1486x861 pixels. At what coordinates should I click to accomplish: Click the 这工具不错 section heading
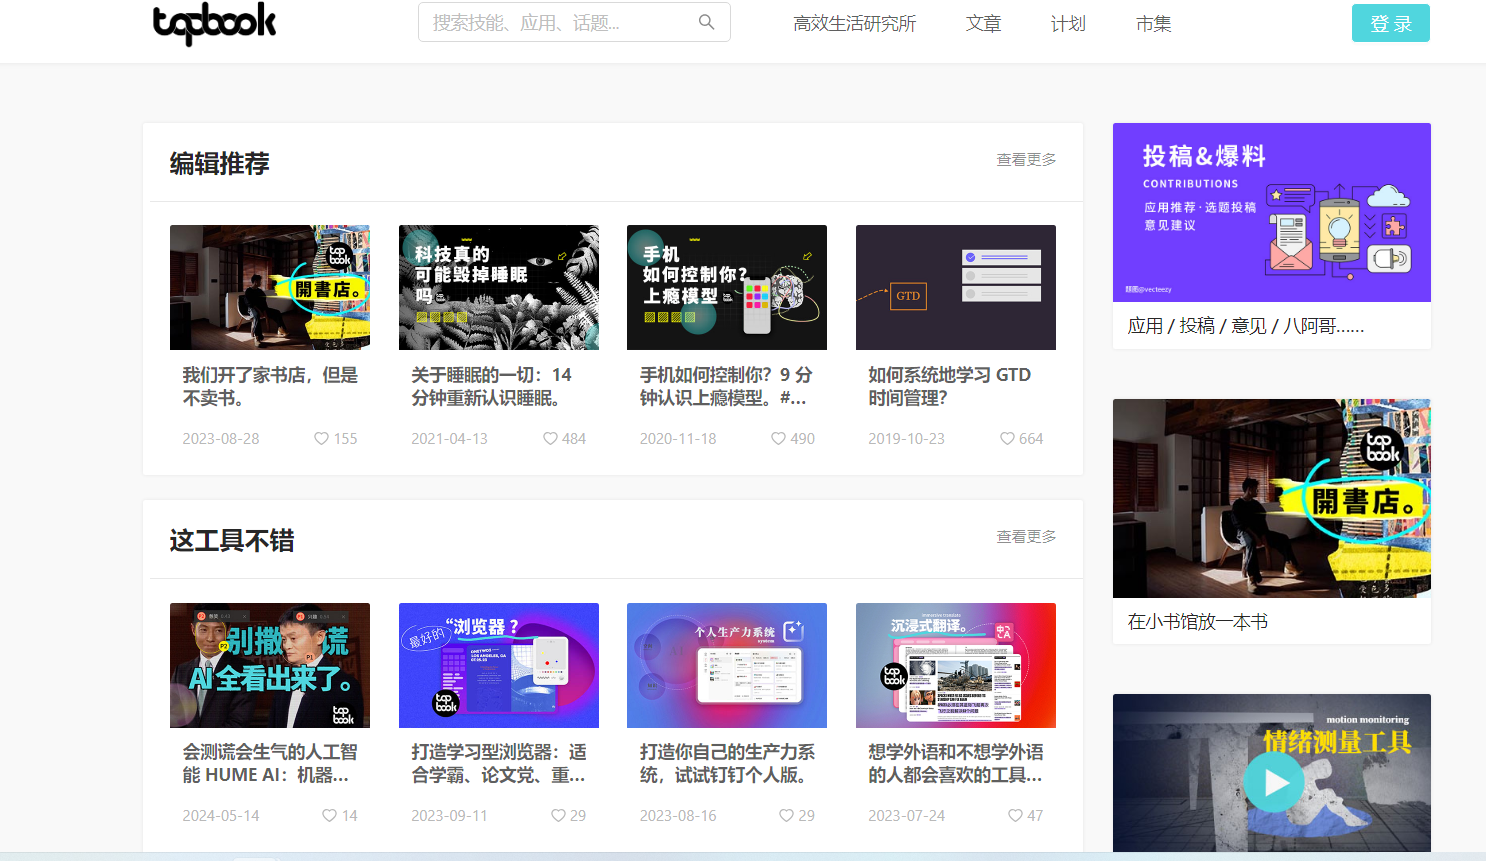pos(232,540)
